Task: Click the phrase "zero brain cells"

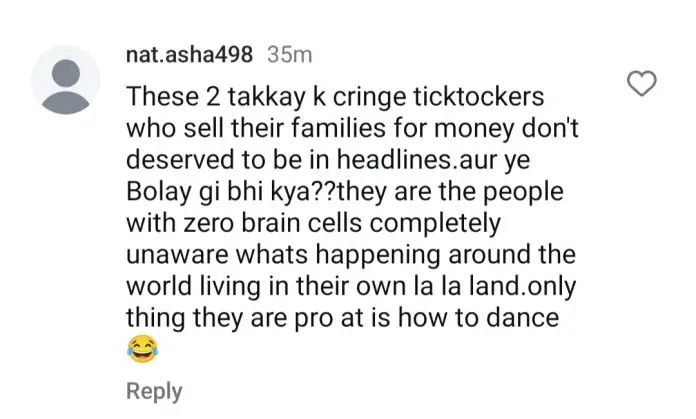Action: point(273,223)
